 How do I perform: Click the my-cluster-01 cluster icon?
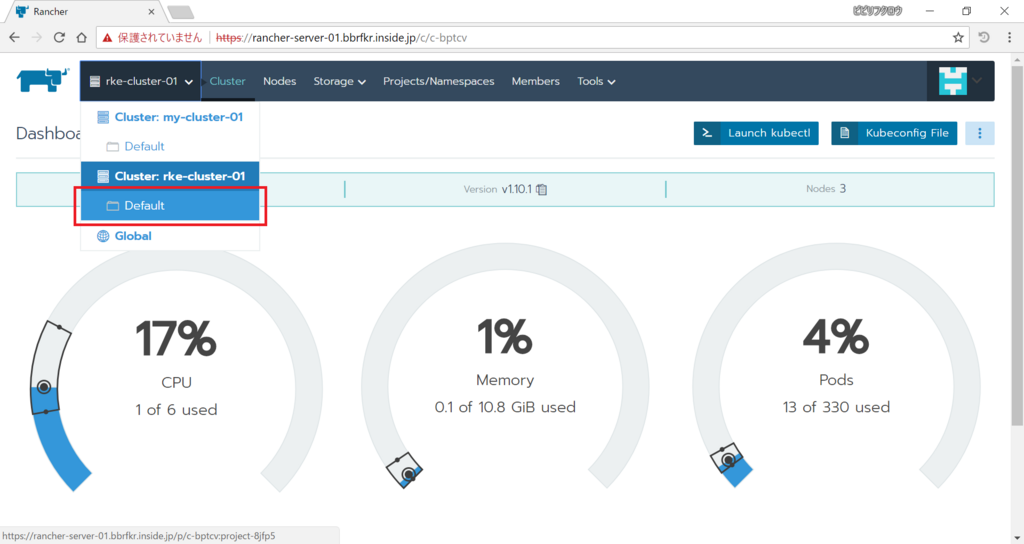point(103,117)
